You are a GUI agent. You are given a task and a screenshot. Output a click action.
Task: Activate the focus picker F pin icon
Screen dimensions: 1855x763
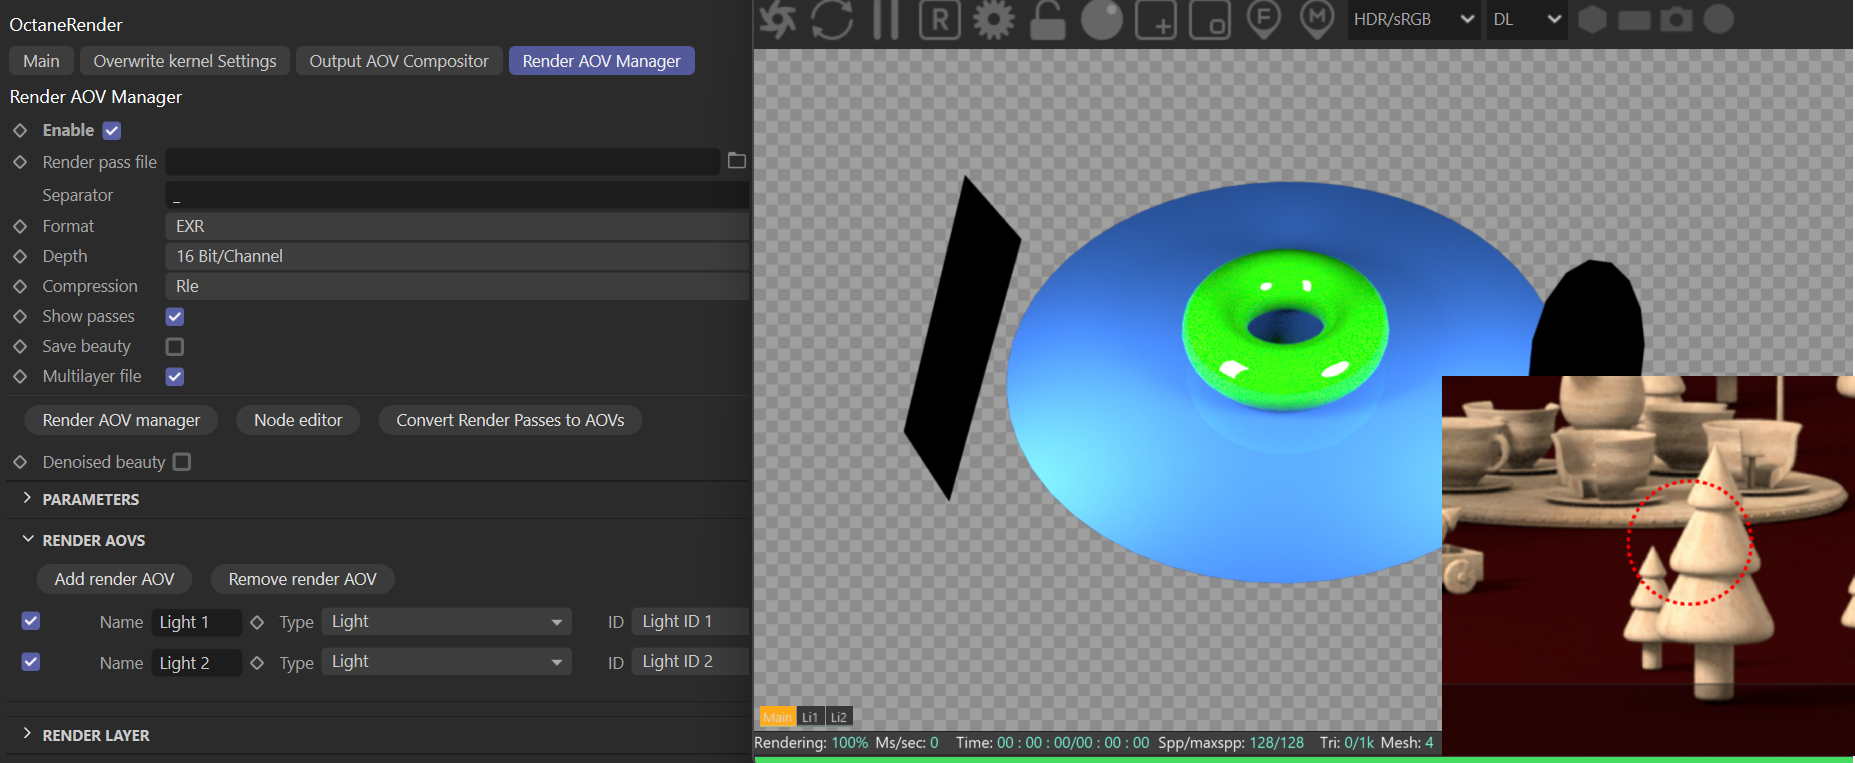tap(1264, 20)
